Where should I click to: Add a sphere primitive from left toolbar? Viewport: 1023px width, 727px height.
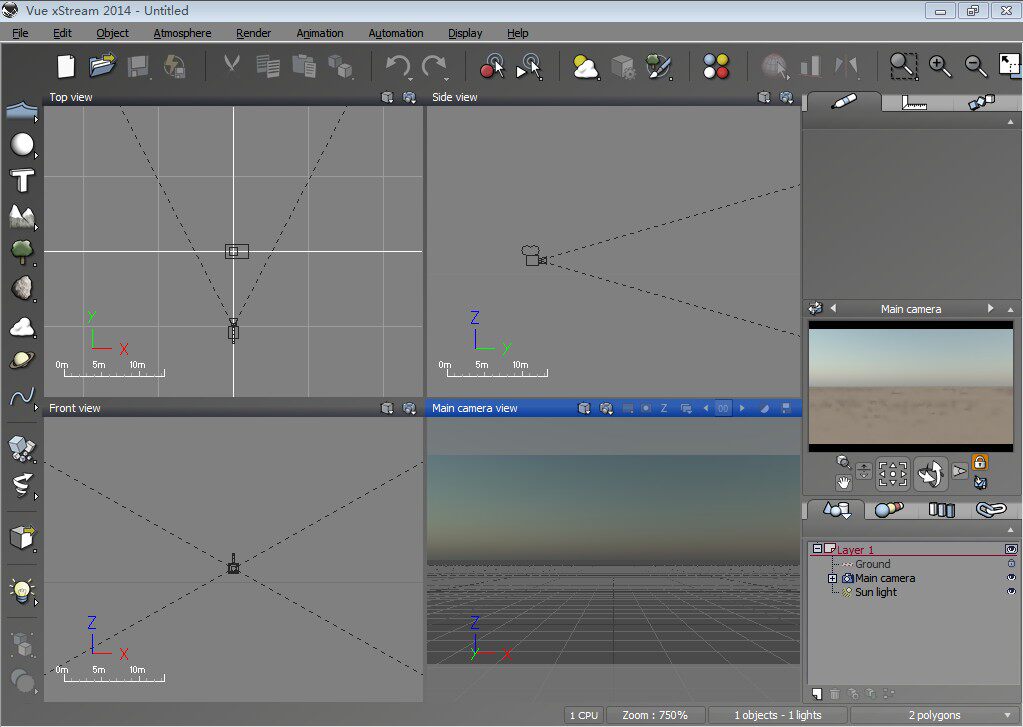[22, 145]
